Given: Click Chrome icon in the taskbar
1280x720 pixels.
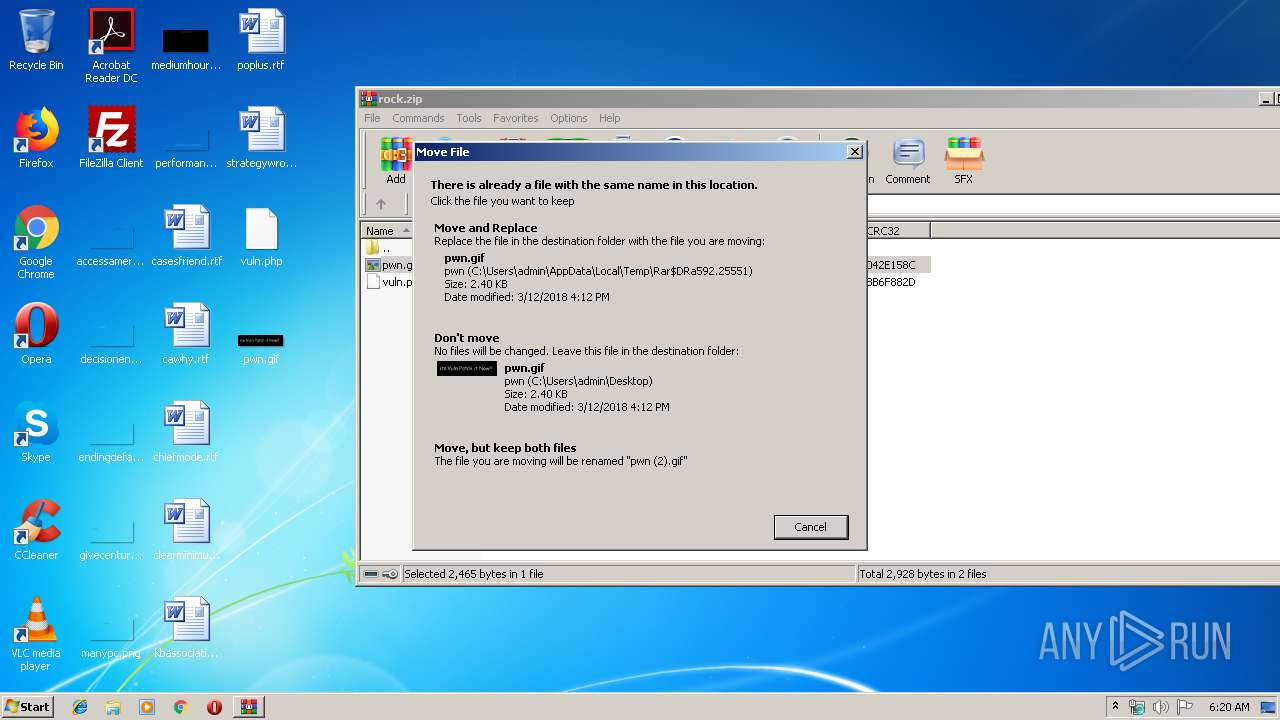Looking at the screenshot, I should click(180, 707).
